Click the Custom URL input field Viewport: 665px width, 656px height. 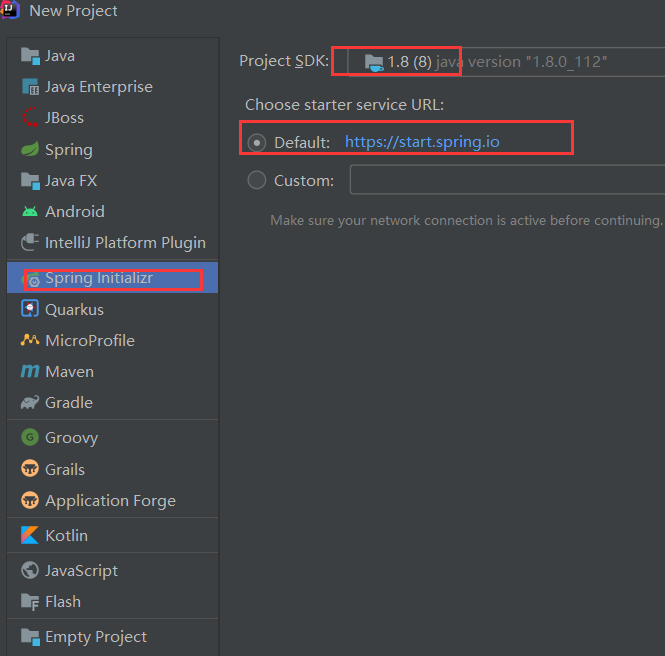pos(506,180)
